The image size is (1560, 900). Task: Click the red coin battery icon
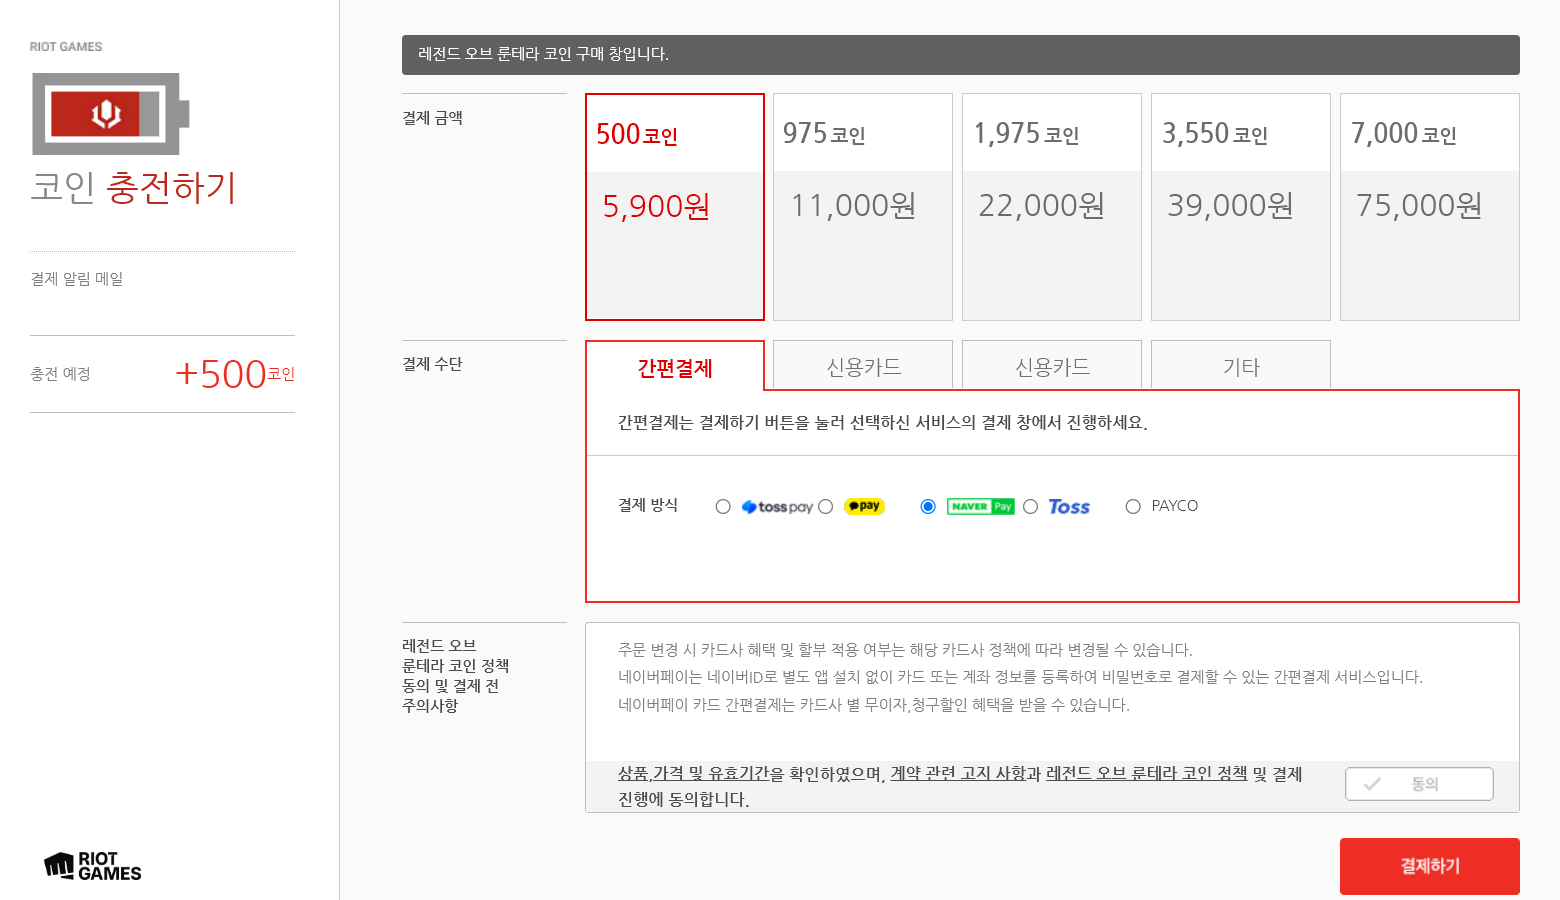pyautogui.click(x=110, y=114)
